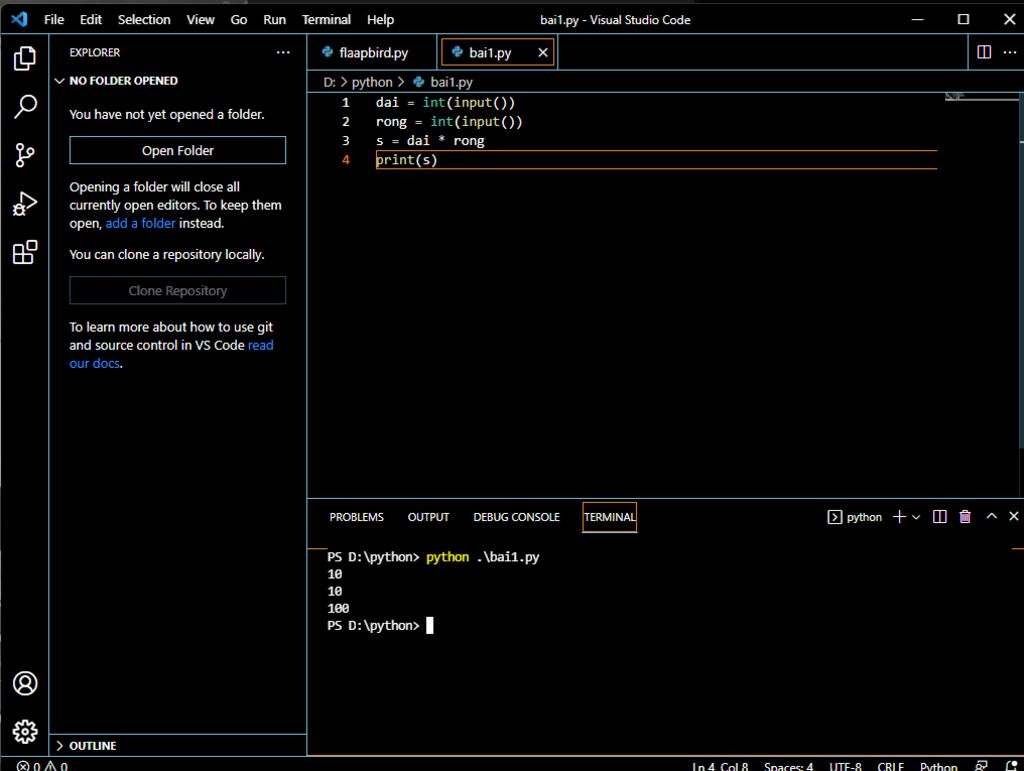Click the python terminal shell indicator
This screenshot has width=1024, height=771.
[x=855, y=517]
